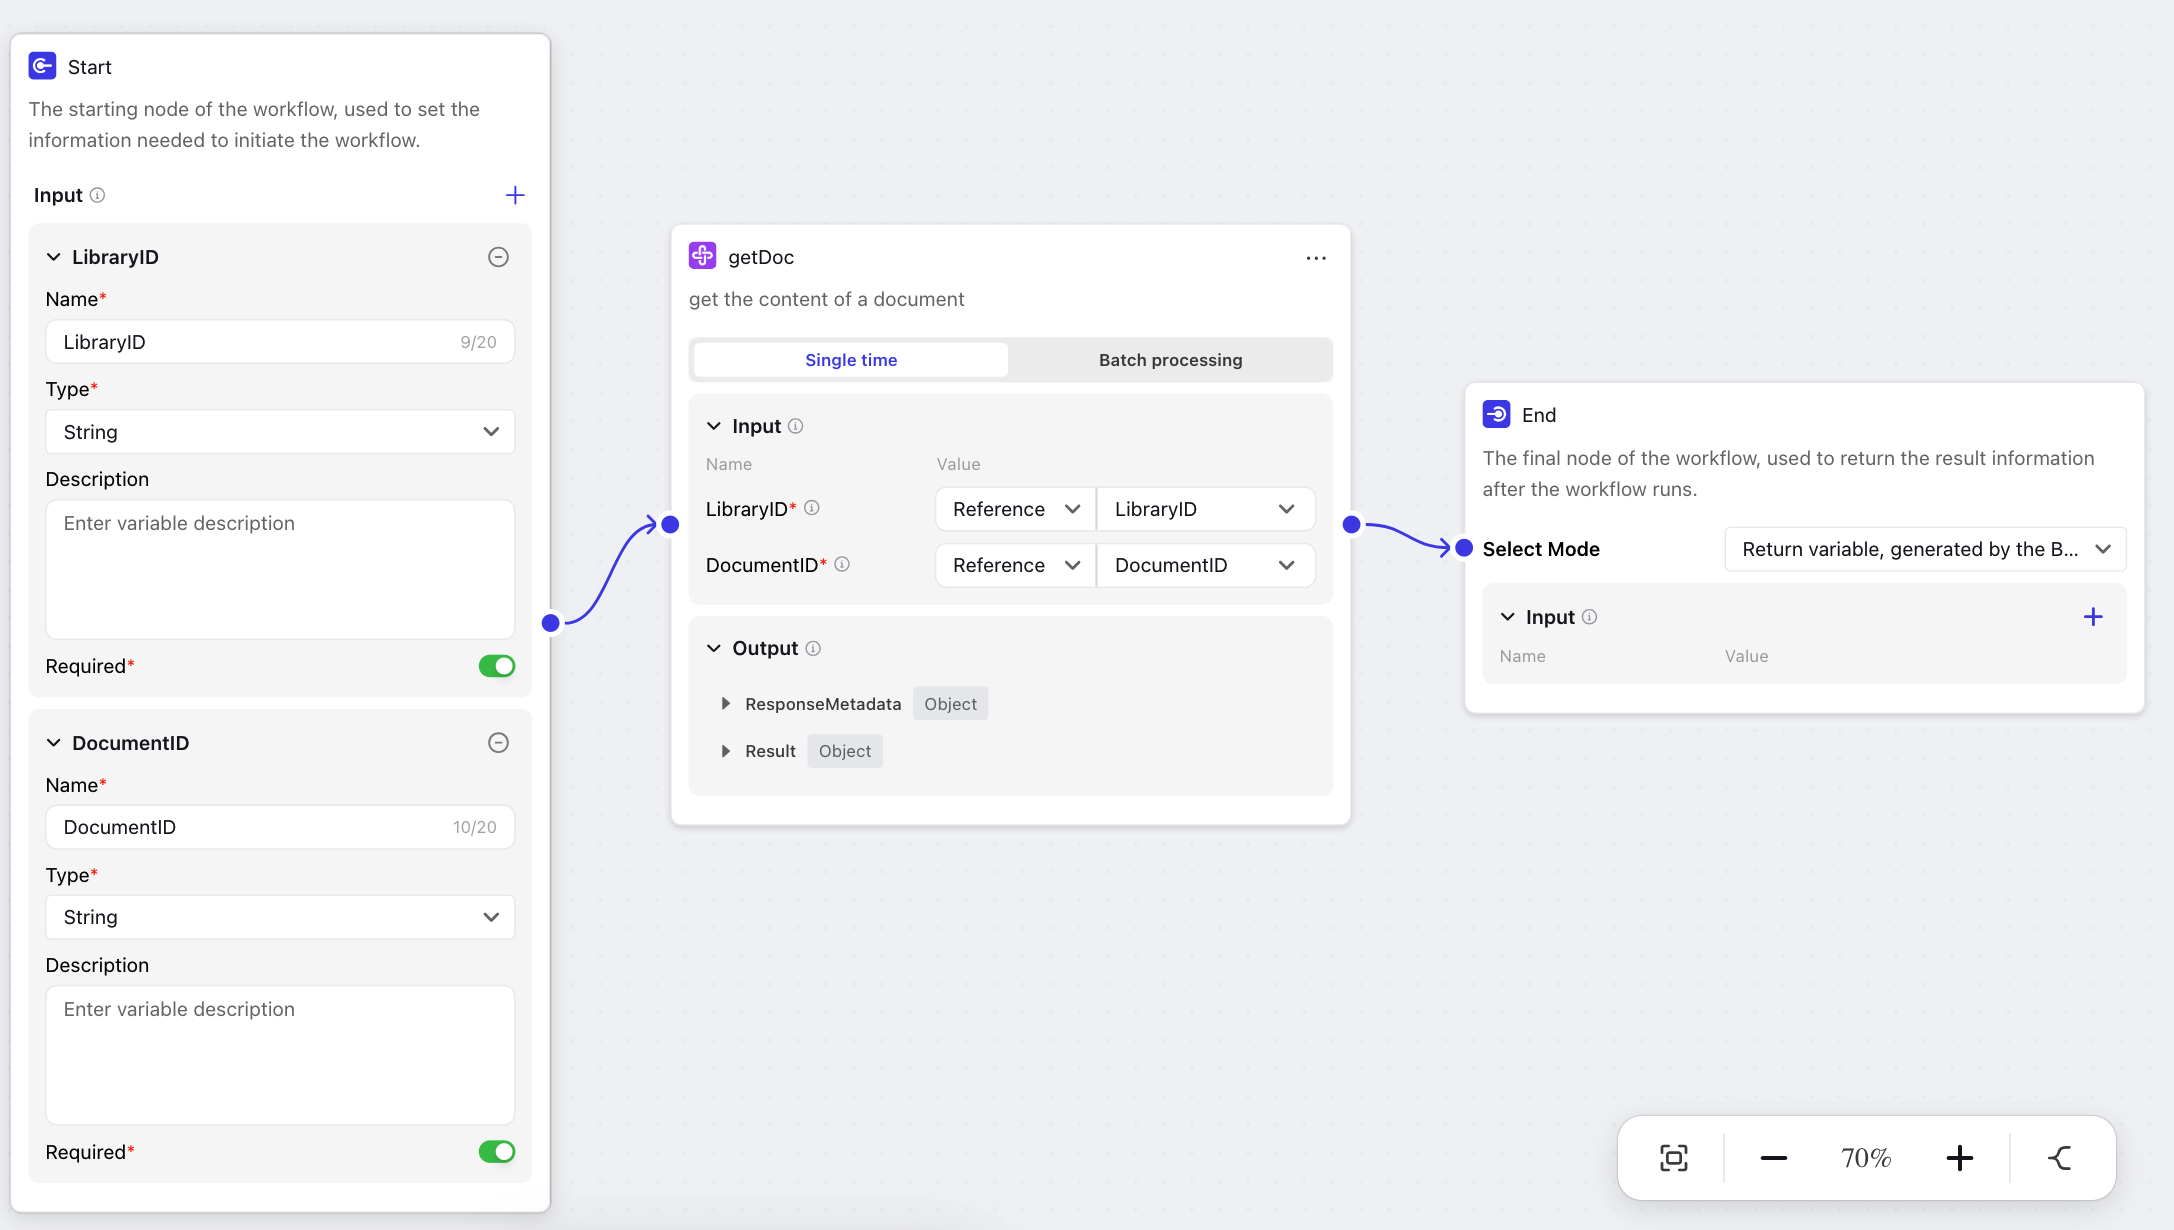Click the End node icon
Viewport: 2174px width, 1230px height.
(1496, 414)
